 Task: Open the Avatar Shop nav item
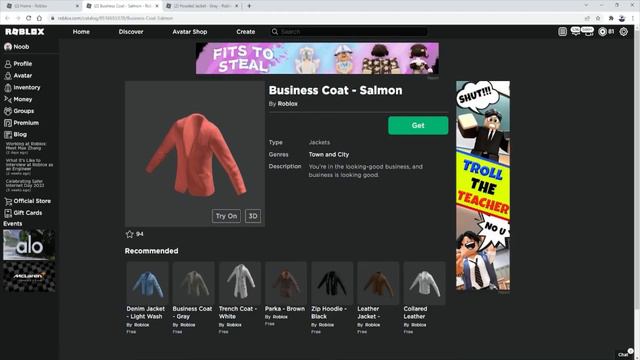coord(190,31)
